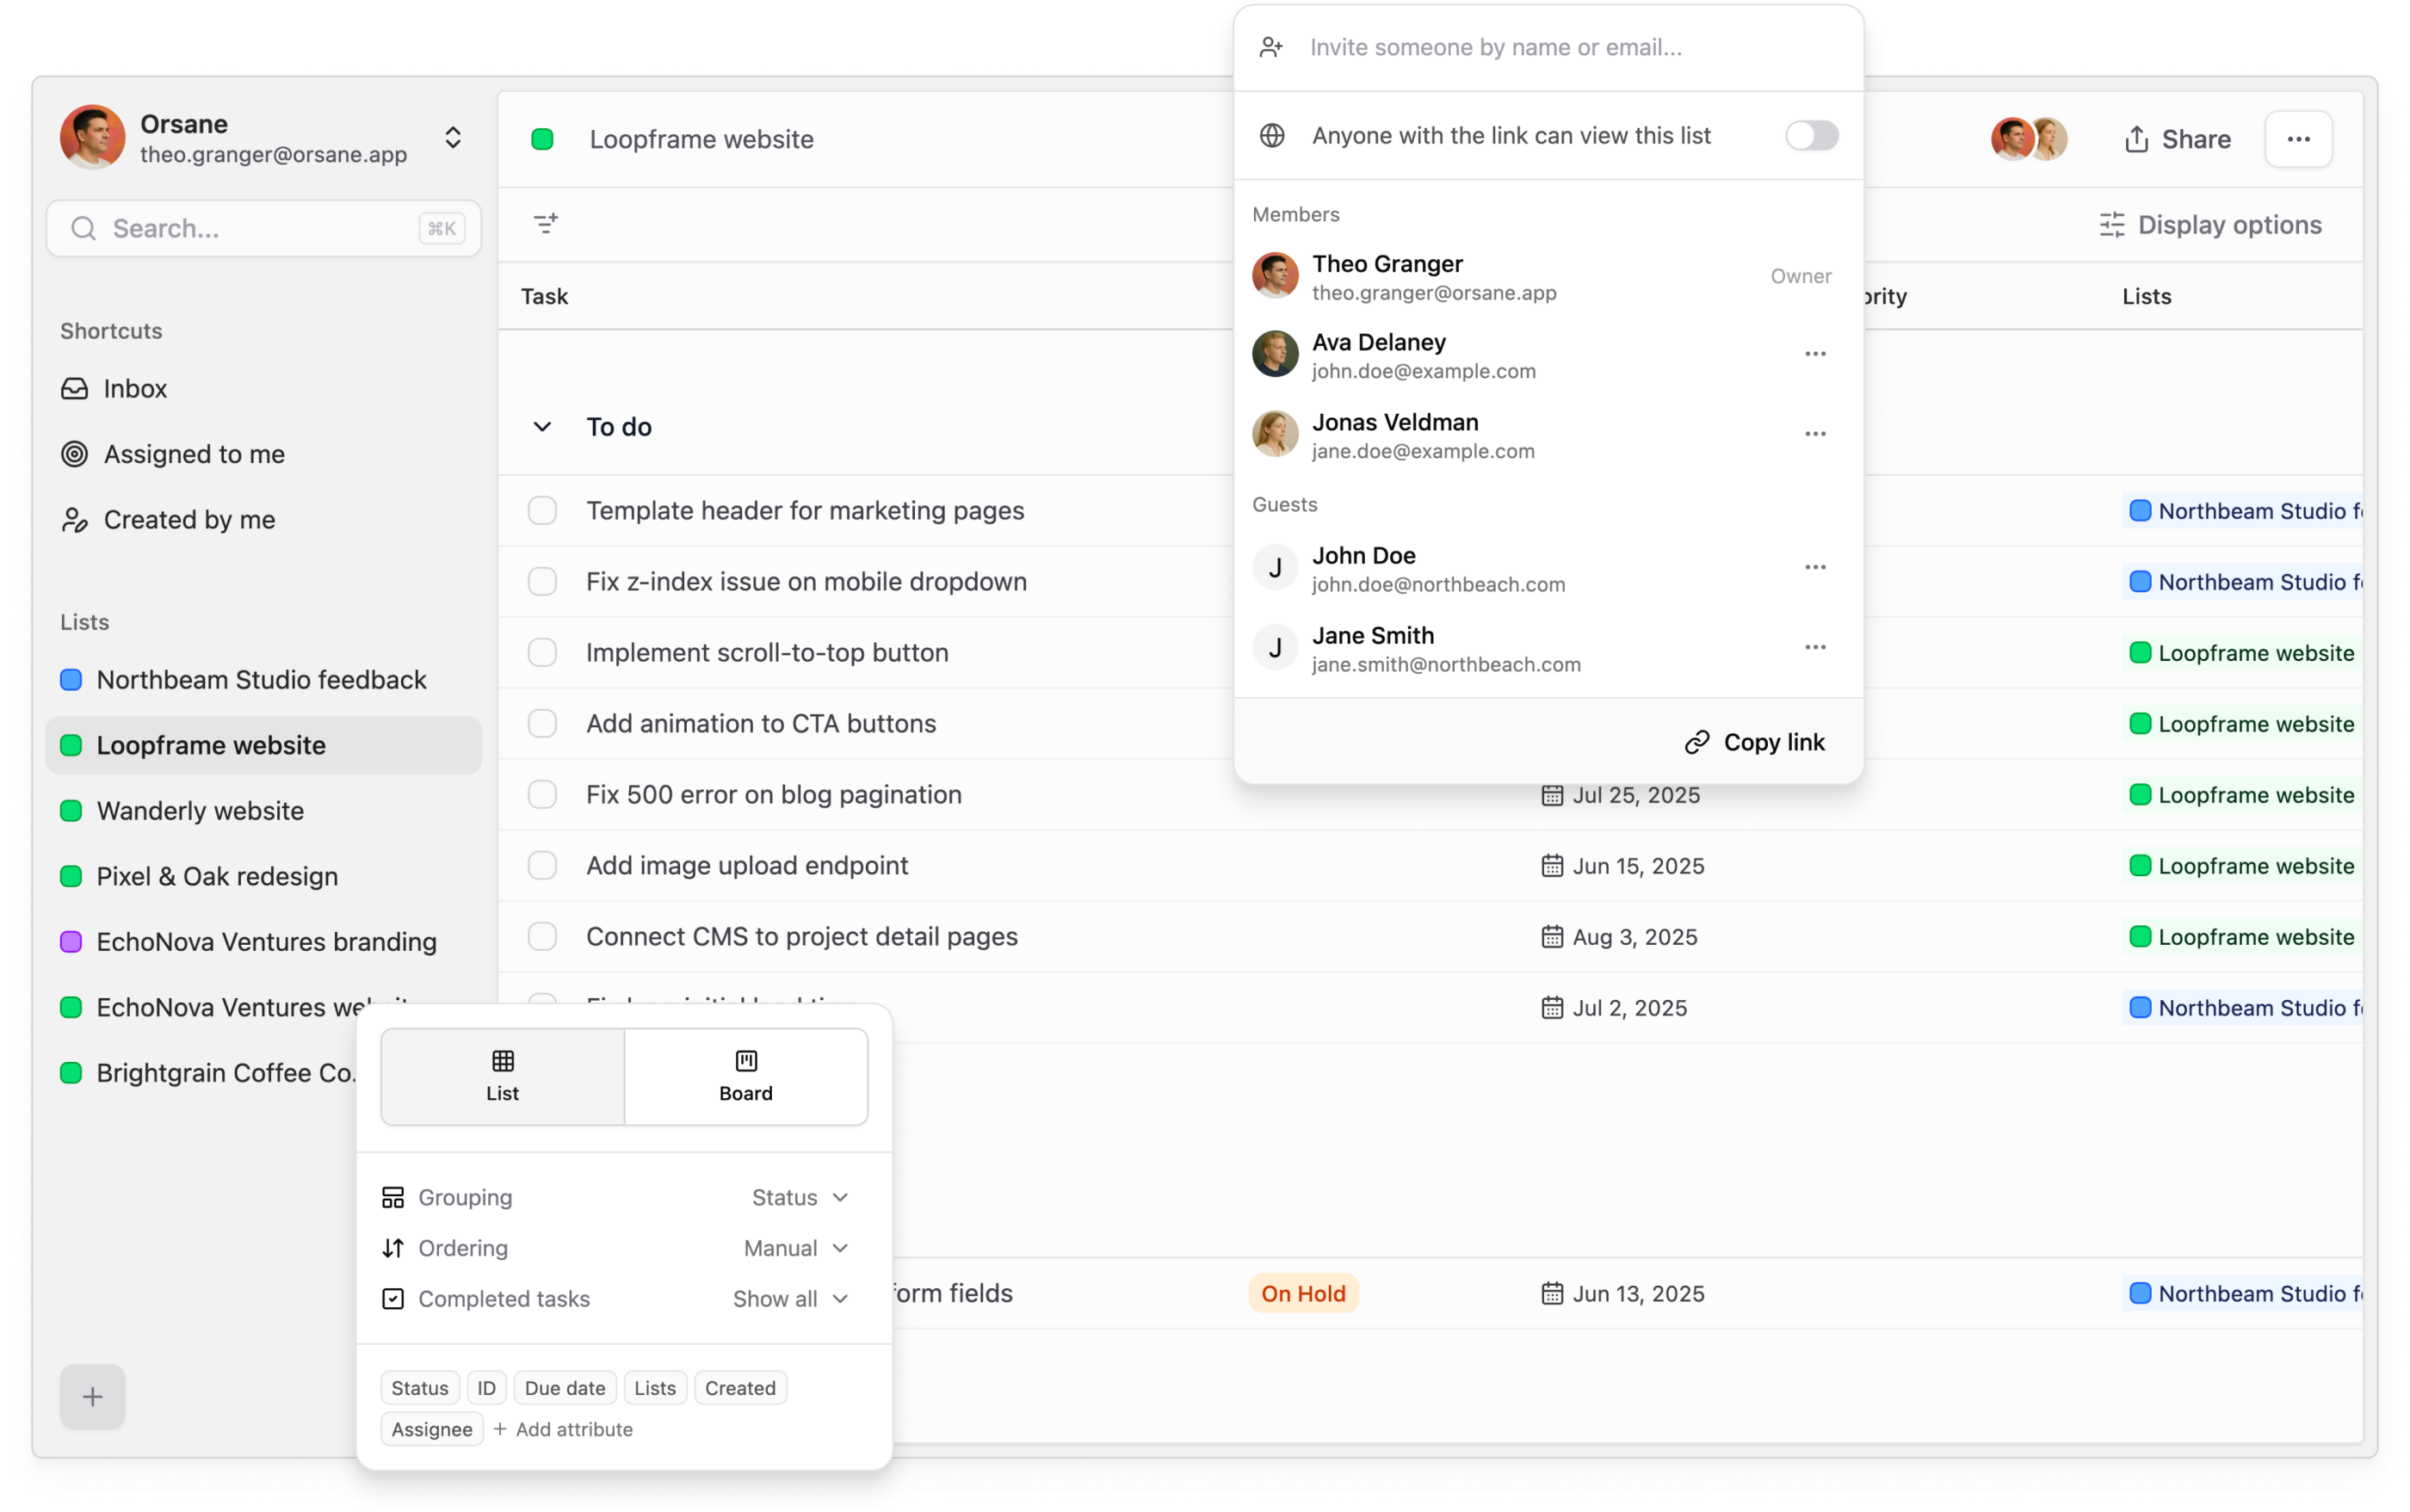Image resolution: width=2410 pixels, height=1512 pixels.
Task: Open options menu for Ava Delaney
Action: click(x=1815, y=354)
